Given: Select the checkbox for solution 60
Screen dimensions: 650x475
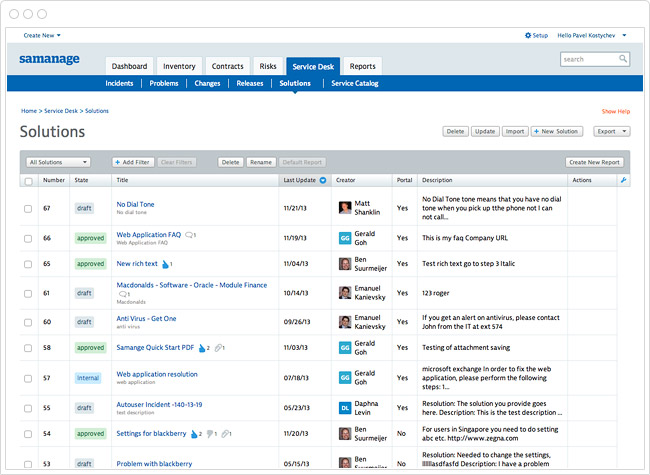Looking at the screenshot, I should [28, 321].
